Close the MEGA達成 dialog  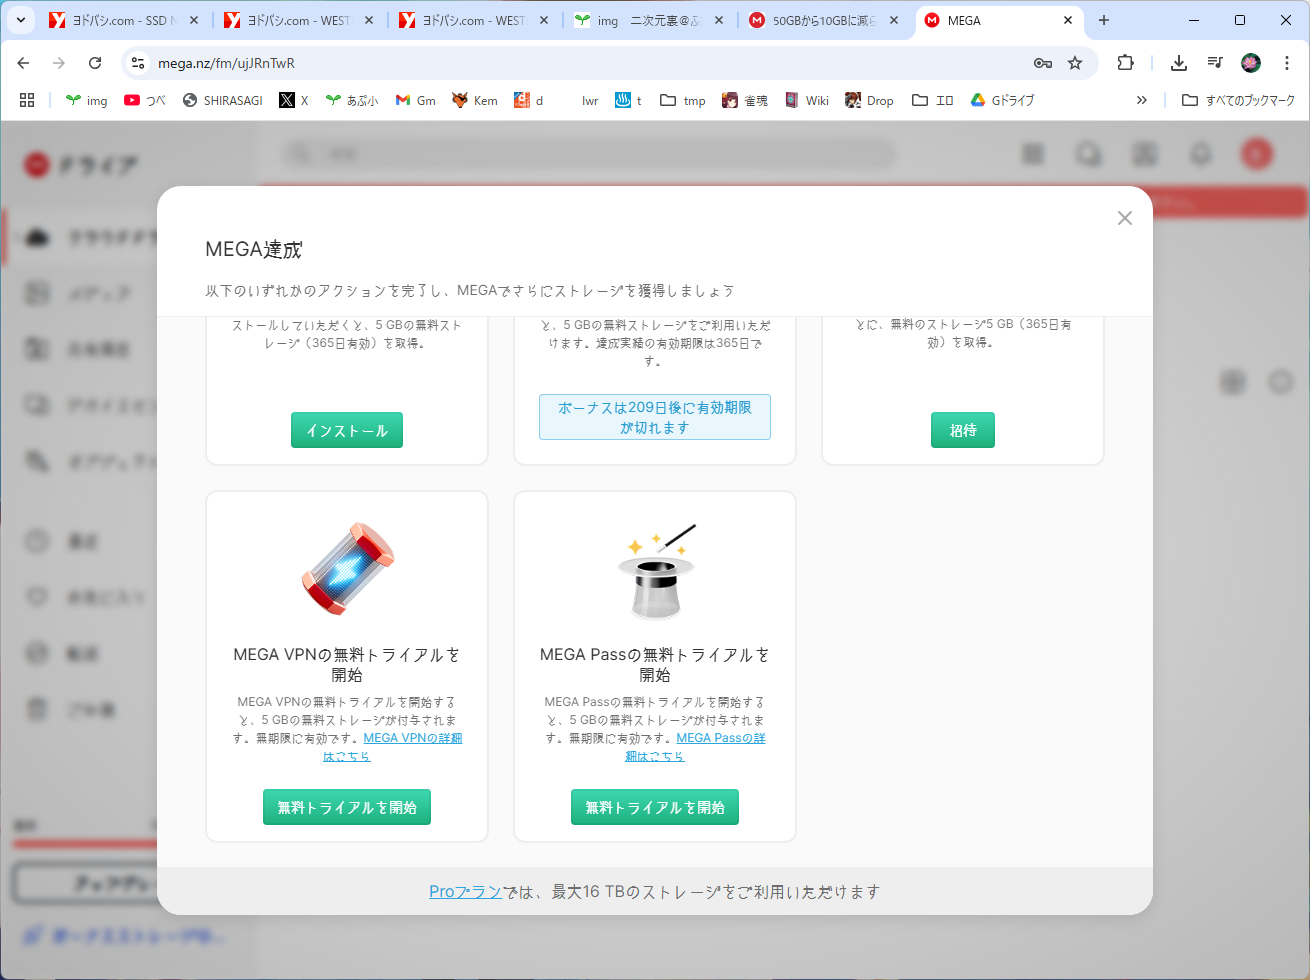(1124, 218)
